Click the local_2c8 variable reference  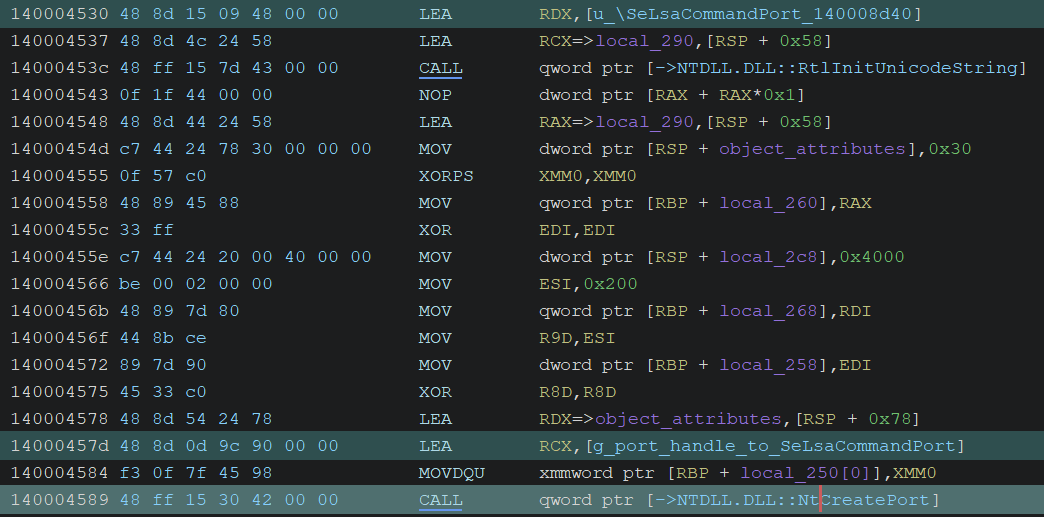pyautogui.click(x=768, y=257)
